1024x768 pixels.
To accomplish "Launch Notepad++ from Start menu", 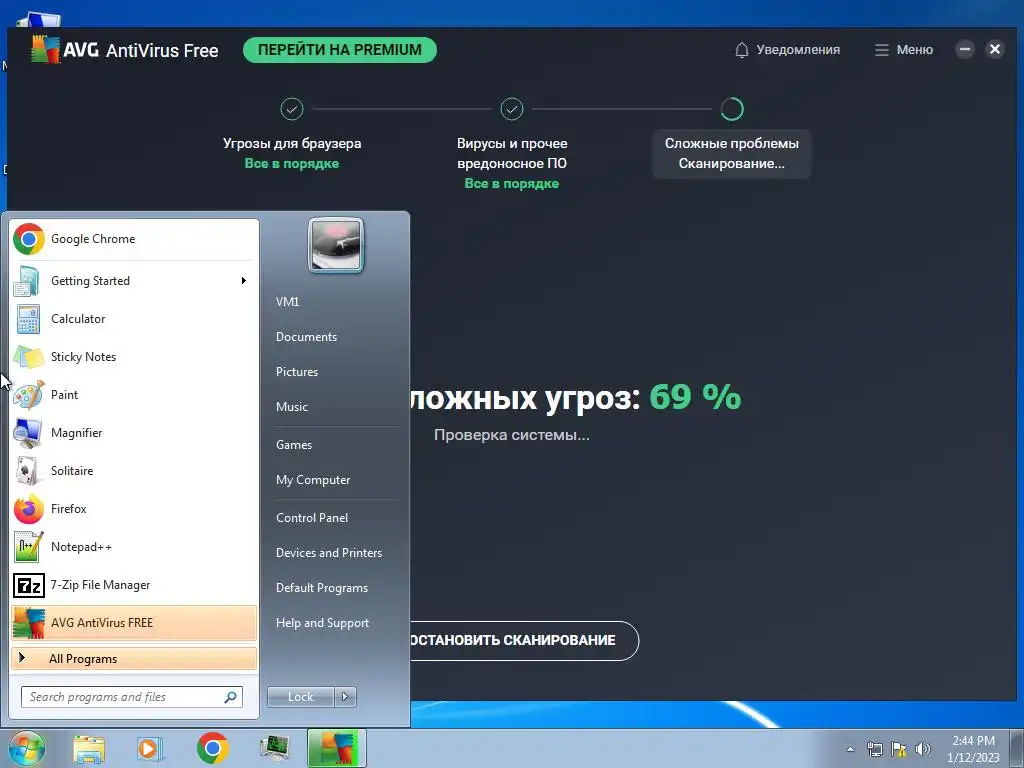I will [134, 547].
